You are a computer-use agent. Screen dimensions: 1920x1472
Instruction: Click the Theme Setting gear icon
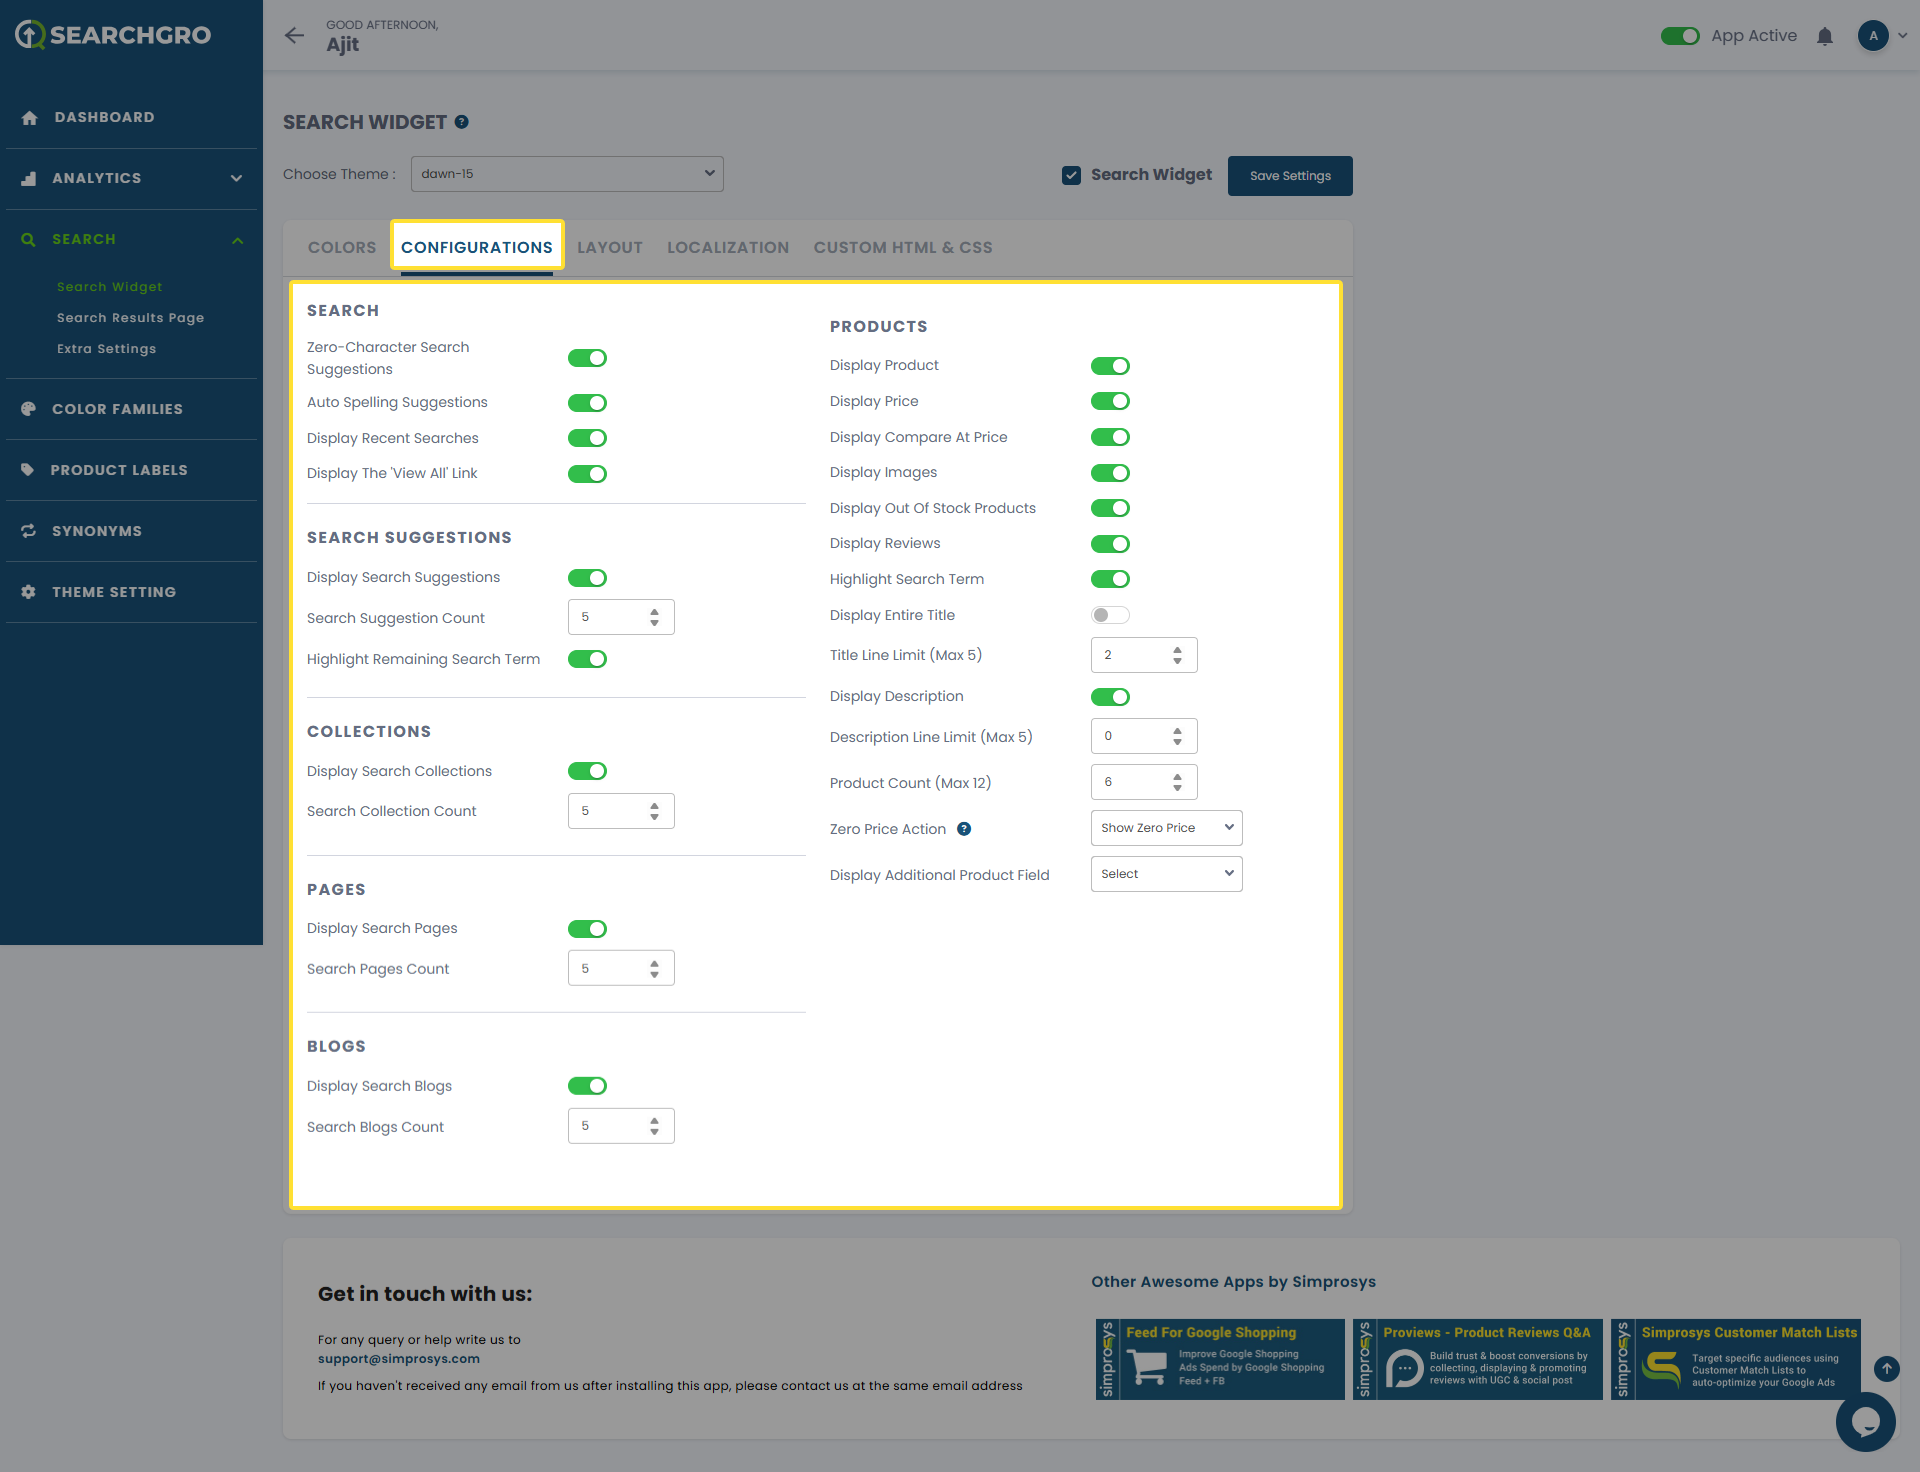(29, 592)
